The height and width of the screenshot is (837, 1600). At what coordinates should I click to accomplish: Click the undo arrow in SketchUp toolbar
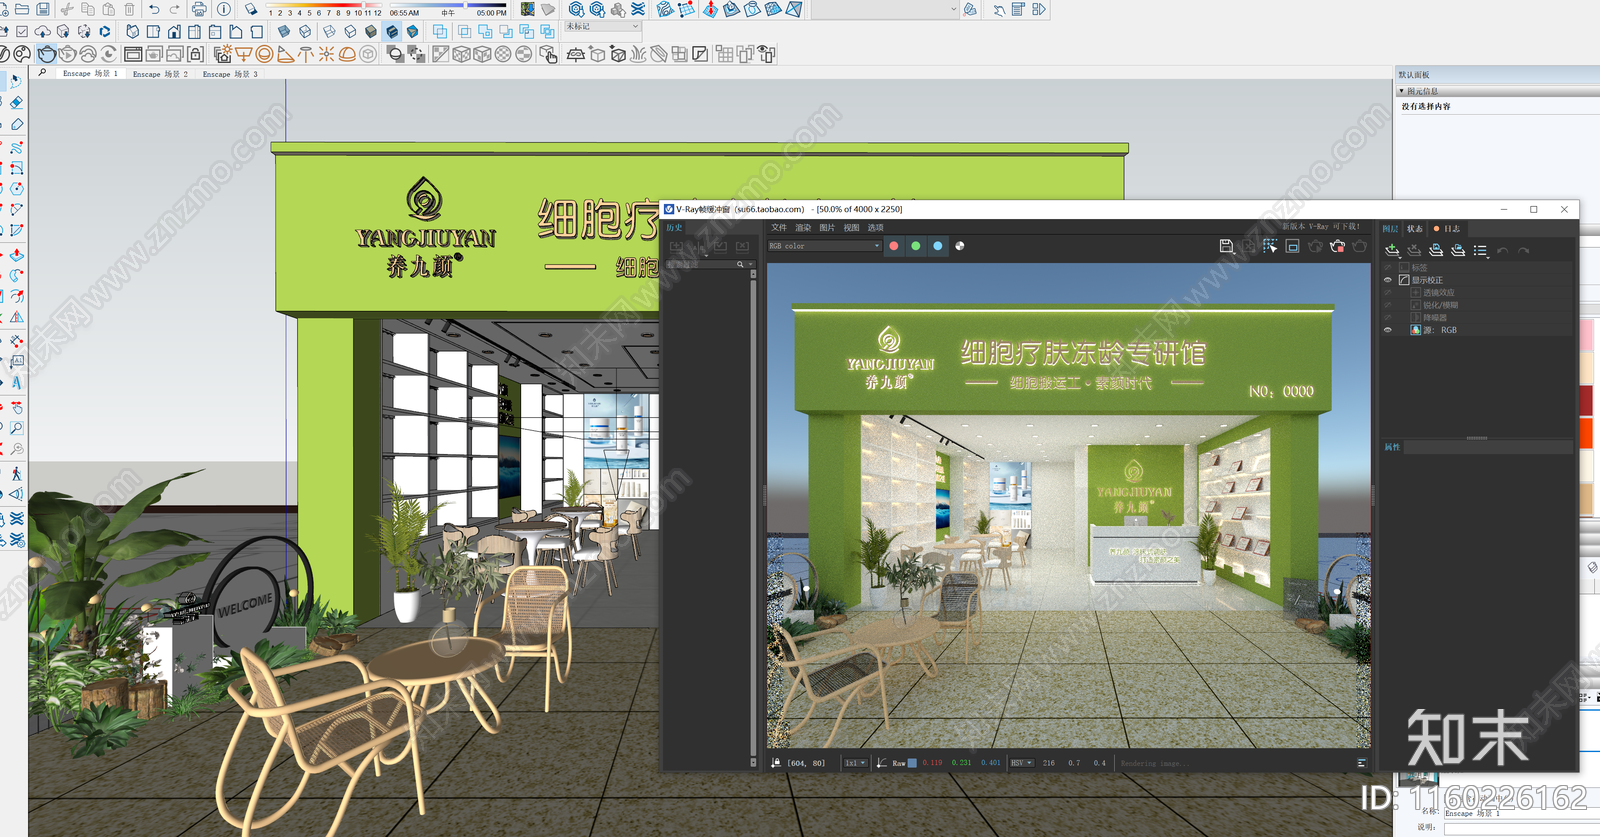pyautogui.click(x=154, y=9)
